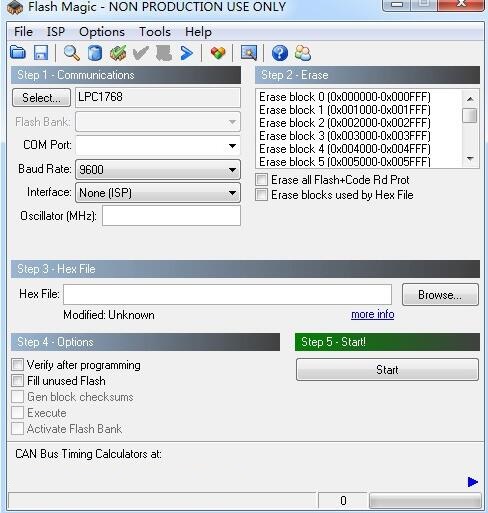Toggle the Fill unused Flash checkbox
This screenshot has width=488, height=513.
click(x=18, y=381)
